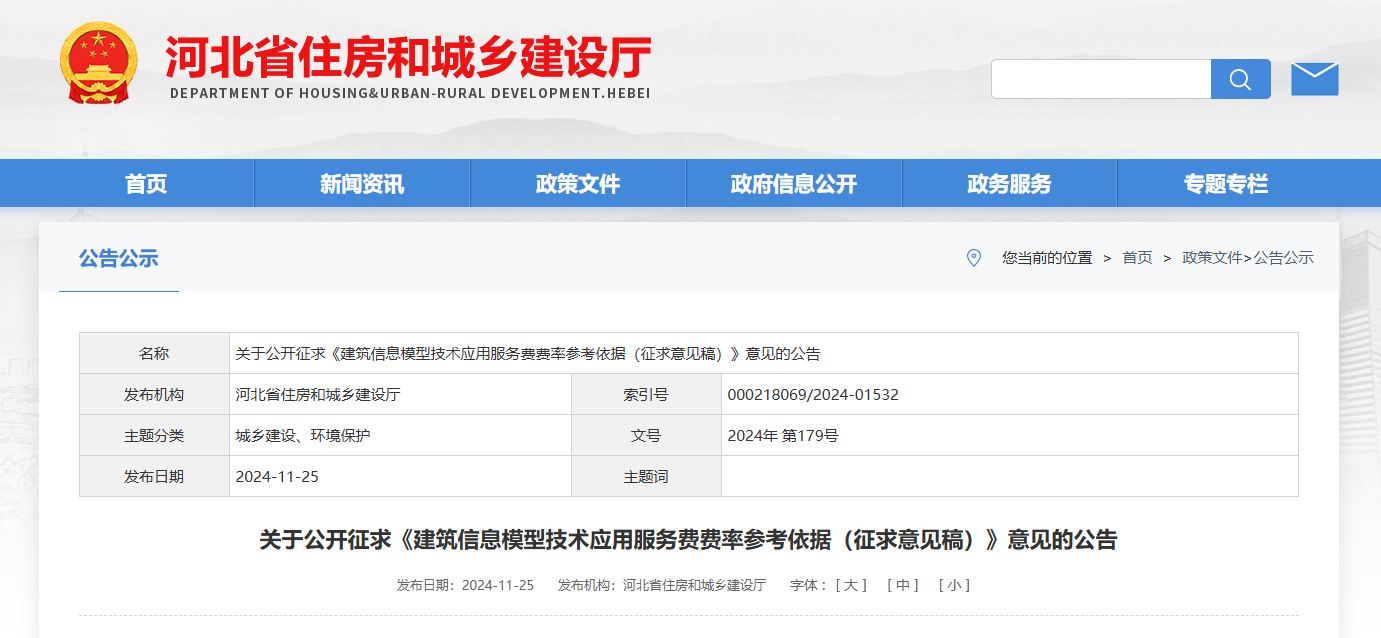The image size is (1381, 638).
Task: Click the 政策文件 breadcrumb link
Action: (1212, 258)
